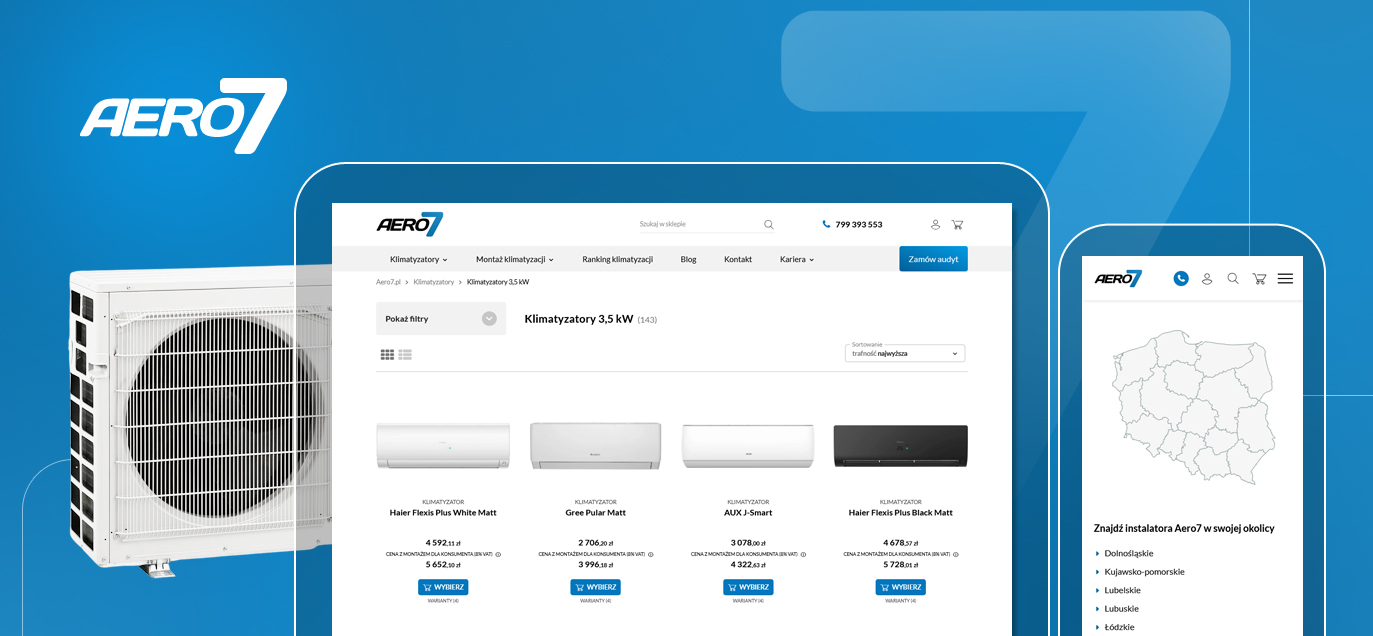The height and width of the screenshot is (636, 1373).
Task: Open the shopping cart icon in desktop header
Action: tap(957, 225)
